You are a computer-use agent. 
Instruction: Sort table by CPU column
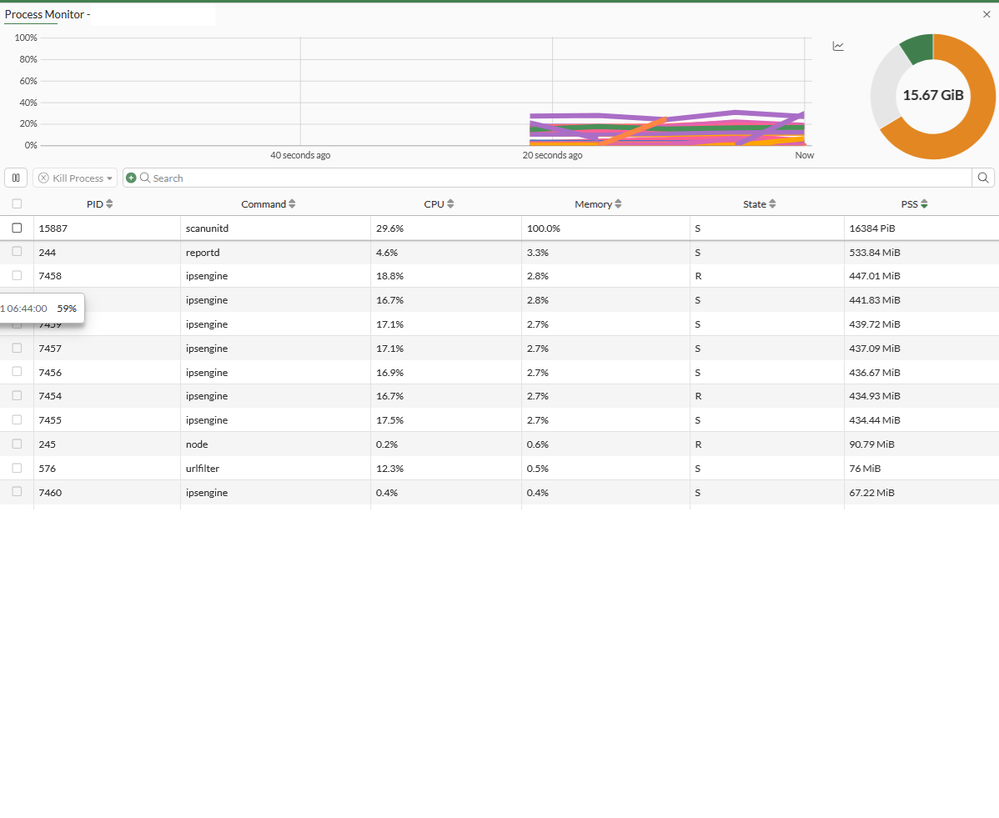(439, 204)
